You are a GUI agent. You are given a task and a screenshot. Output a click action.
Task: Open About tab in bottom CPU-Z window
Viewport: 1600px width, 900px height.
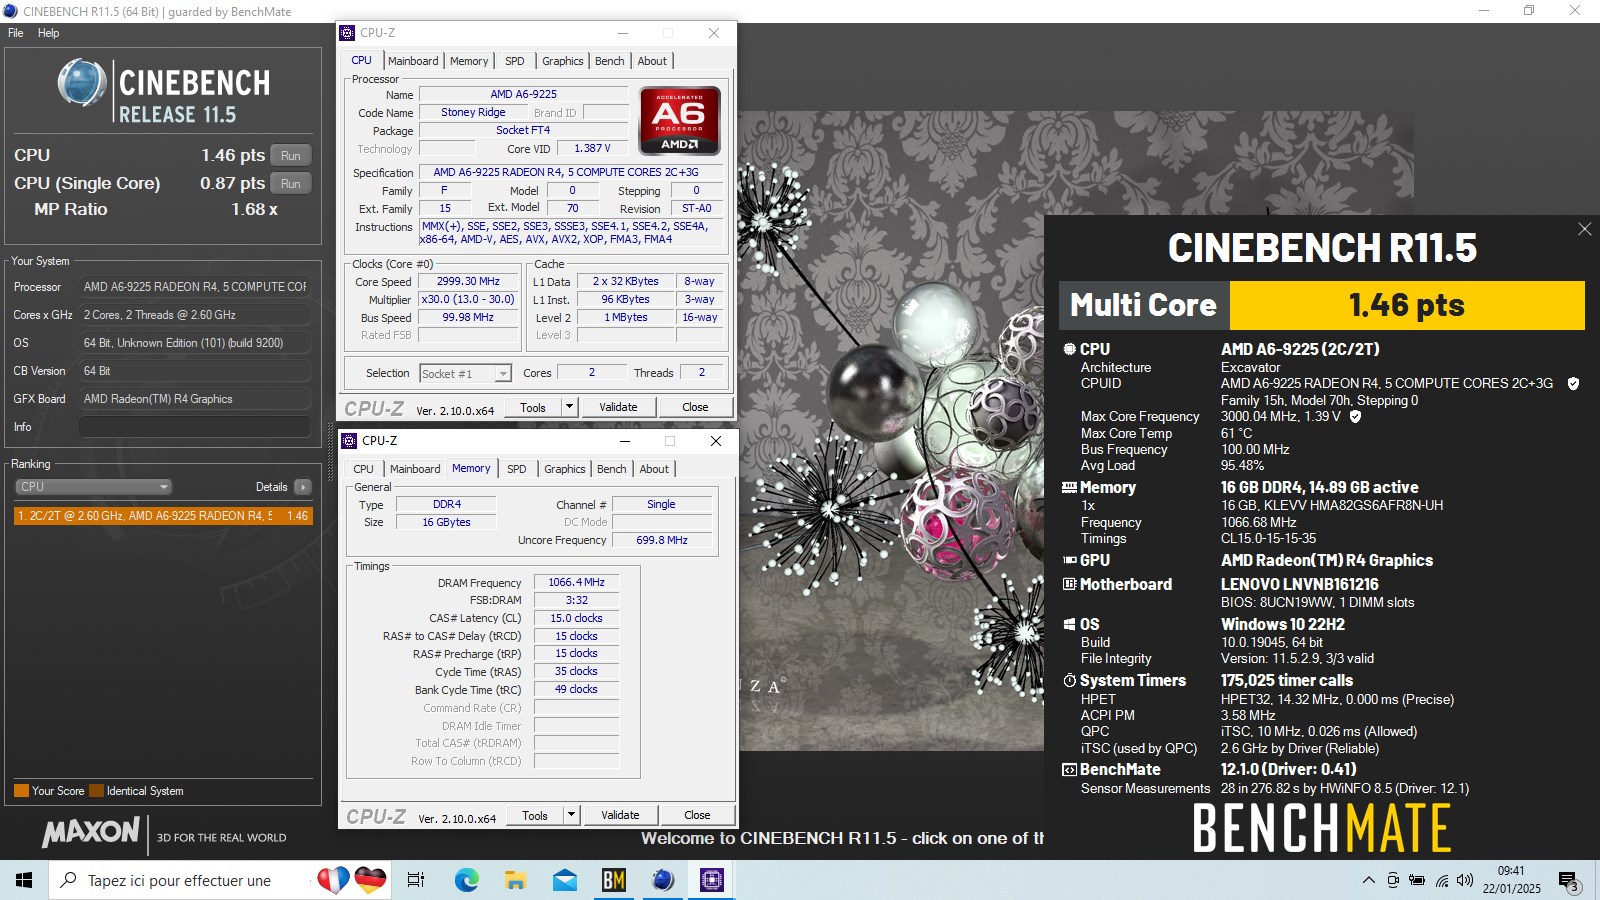[654, 469]
